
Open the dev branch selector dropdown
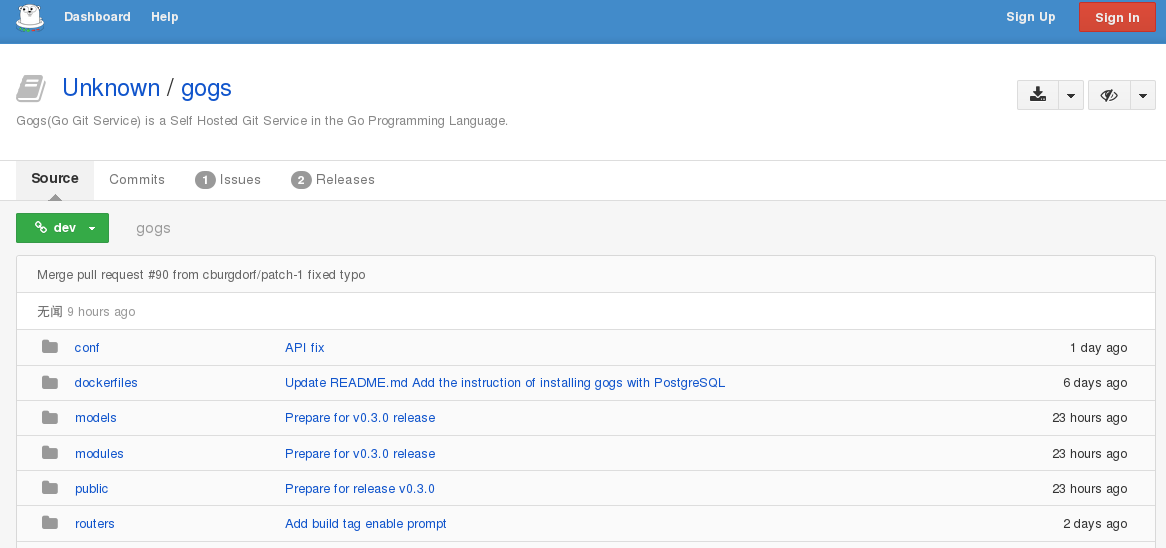coord(62,228)
